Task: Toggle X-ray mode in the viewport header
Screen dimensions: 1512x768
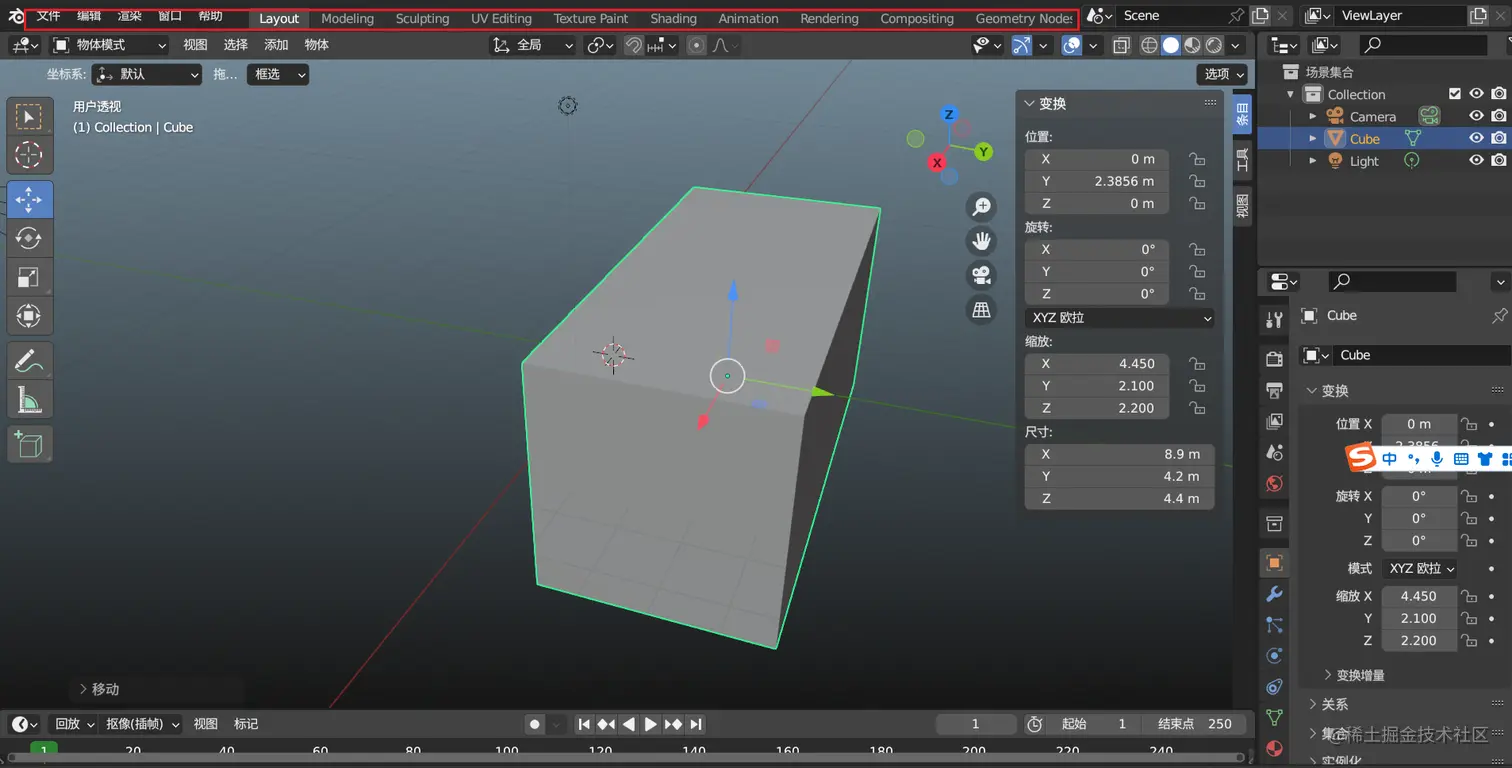Action: (x=1121, y=45)
